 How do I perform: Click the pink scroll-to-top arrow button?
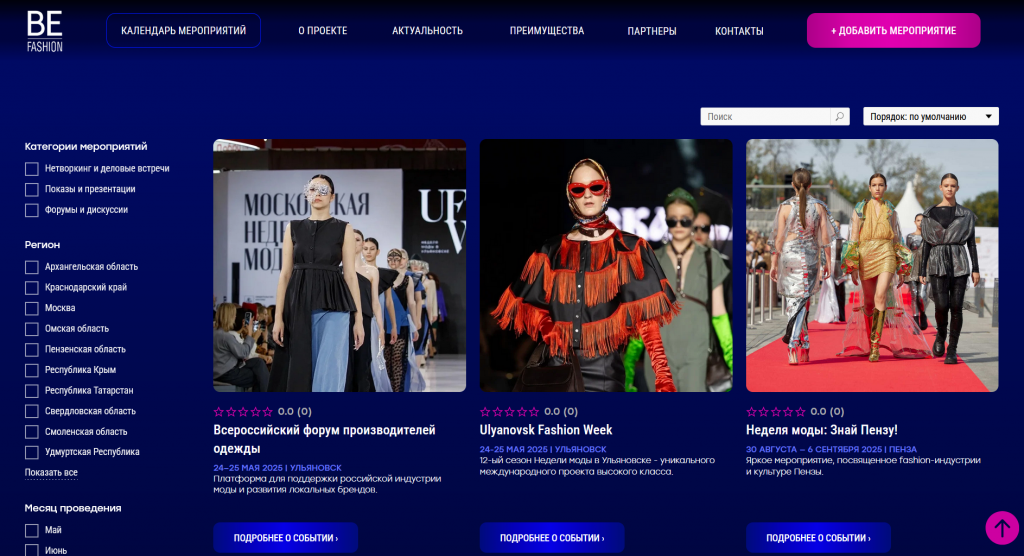tap(1002, 527)
